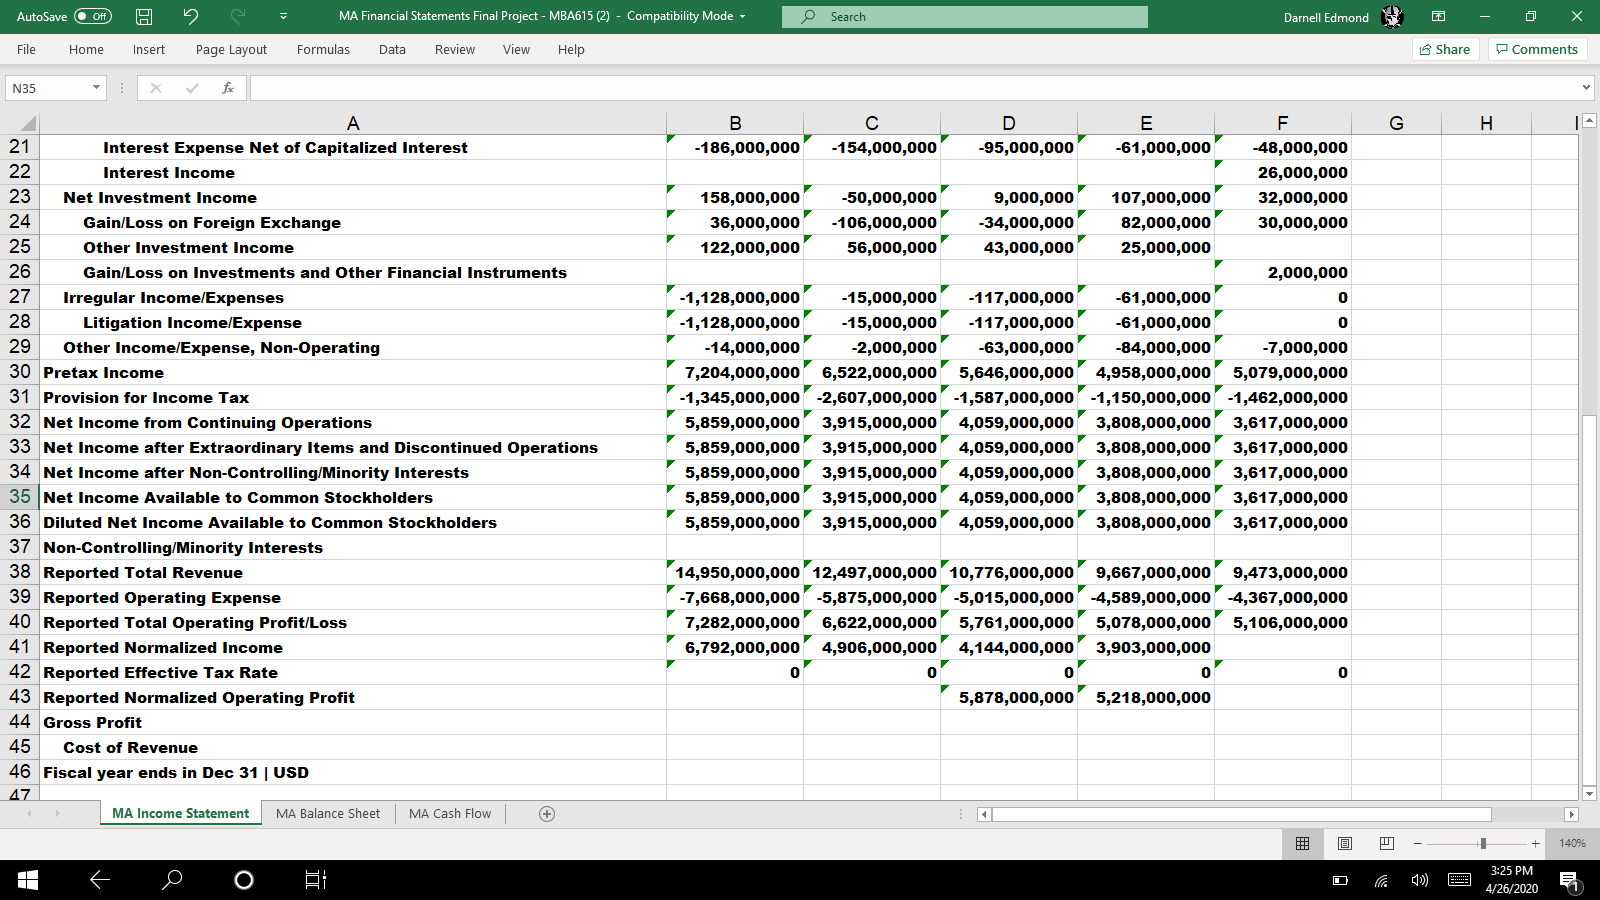Image resolution: width=1600 pixels, height=900 pixels.
Task: Open the Page Layout tab
Action: [231, 49]
